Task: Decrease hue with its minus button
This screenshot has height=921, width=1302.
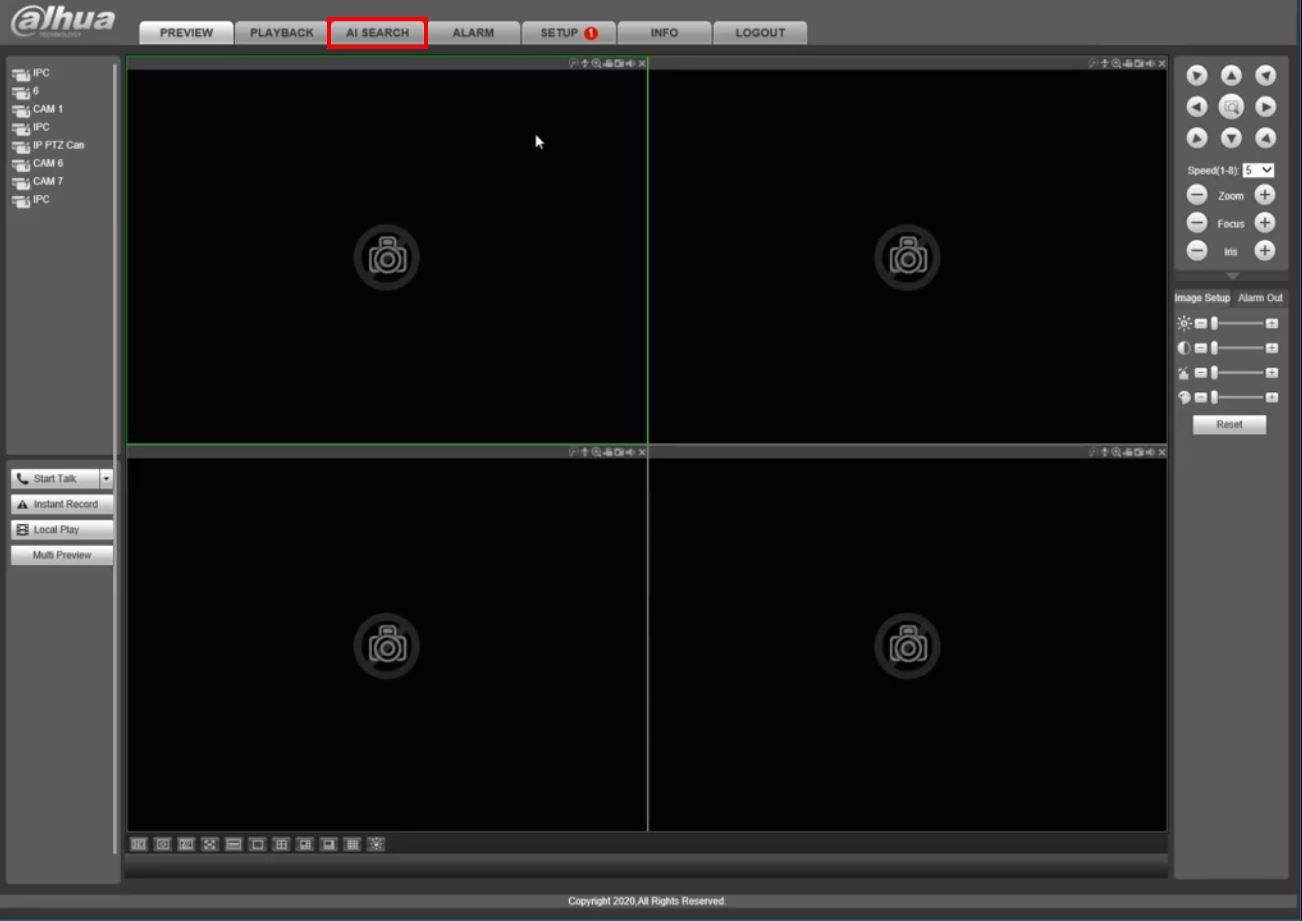Action: (1201, 397)
